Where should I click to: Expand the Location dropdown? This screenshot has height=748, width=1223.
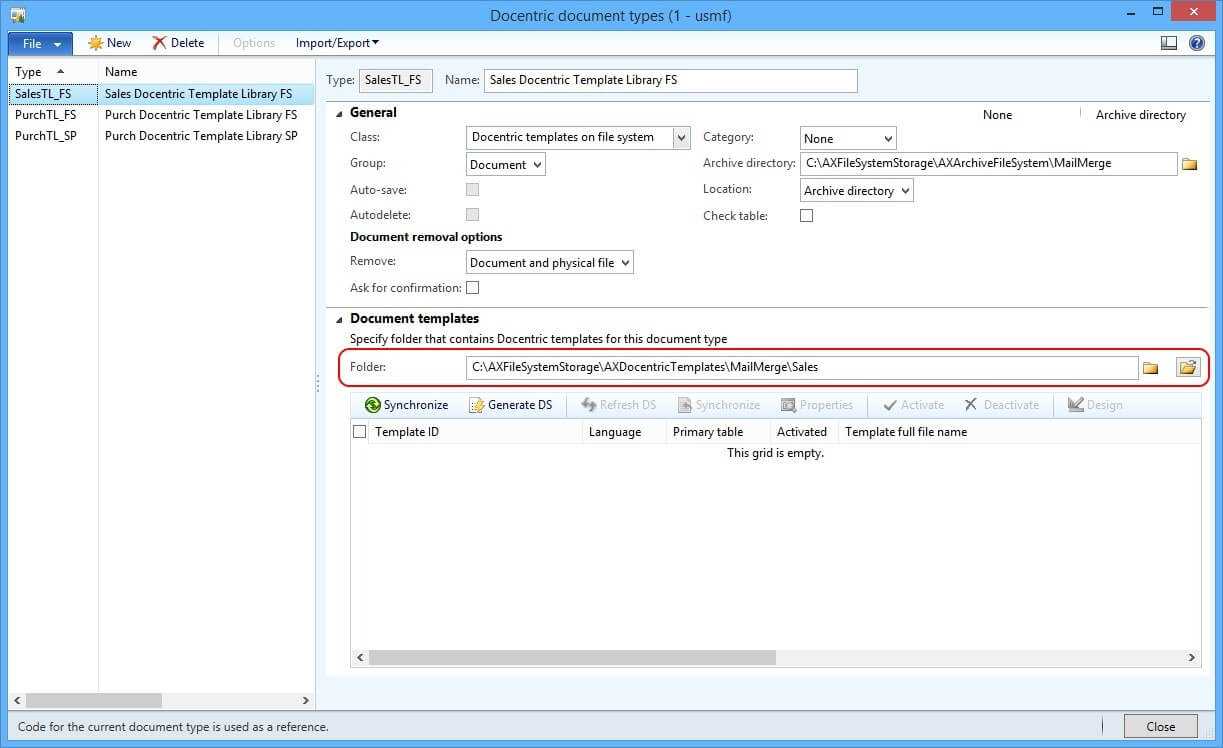(x=904, y=191)
